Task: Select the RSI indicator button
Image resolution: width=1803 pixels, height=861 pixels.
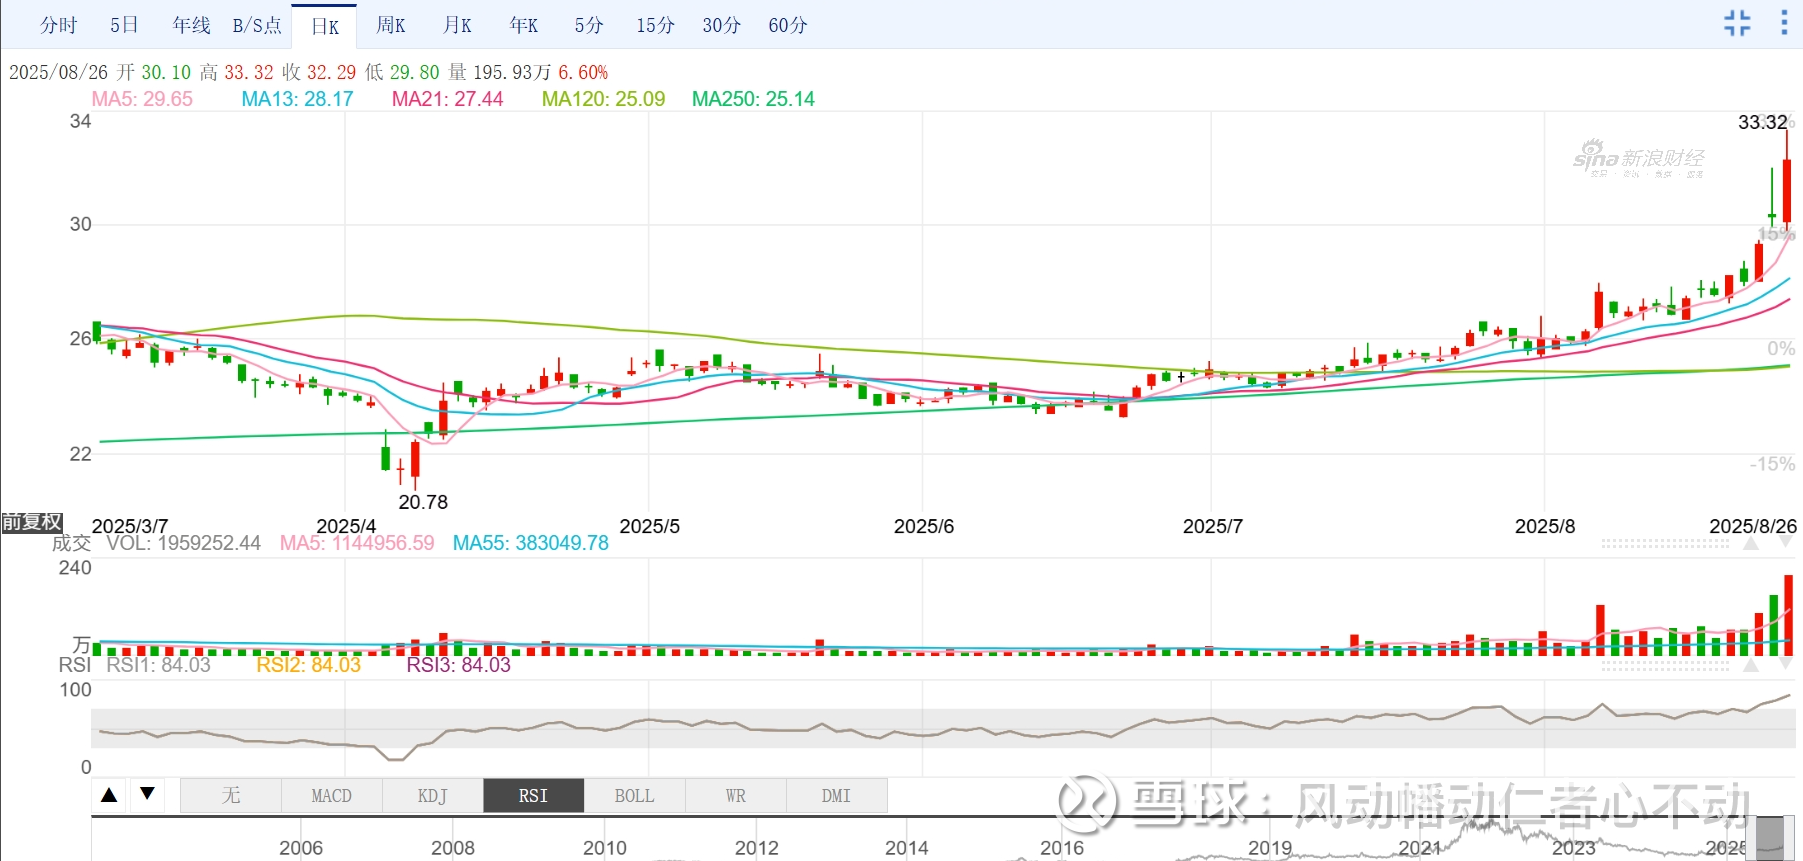Action: click(533, 796)
